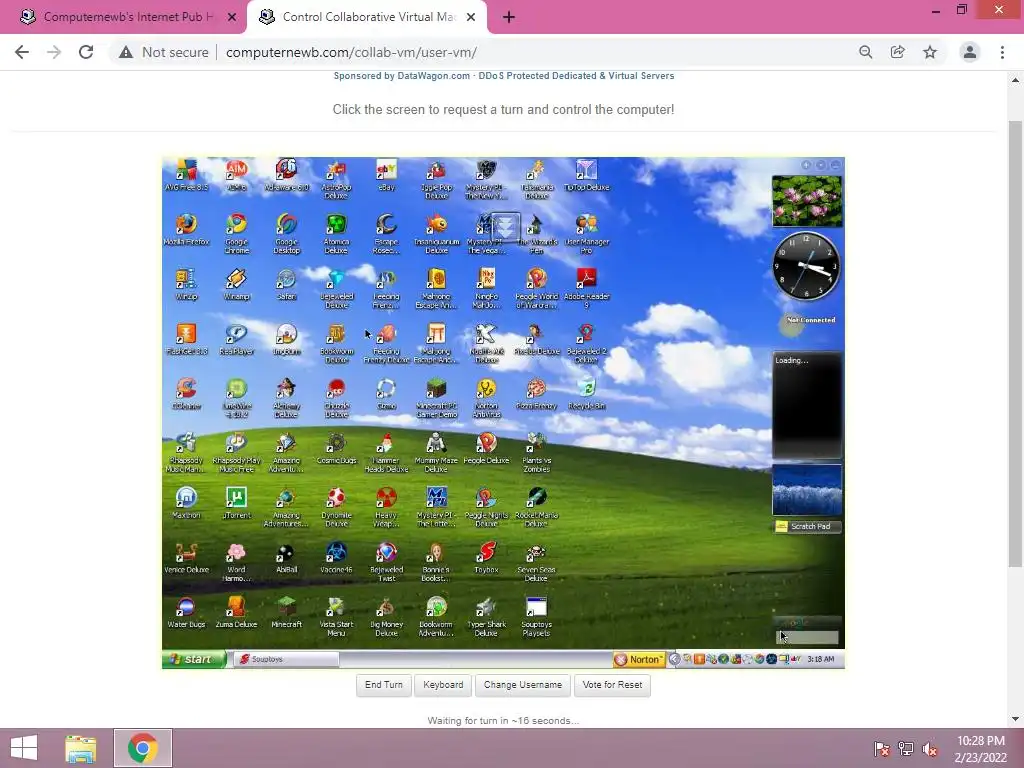The height and width of the screenshot is (768, 1024).
Task: Click the blue frost picture gadget
Action: pos(807,490)
